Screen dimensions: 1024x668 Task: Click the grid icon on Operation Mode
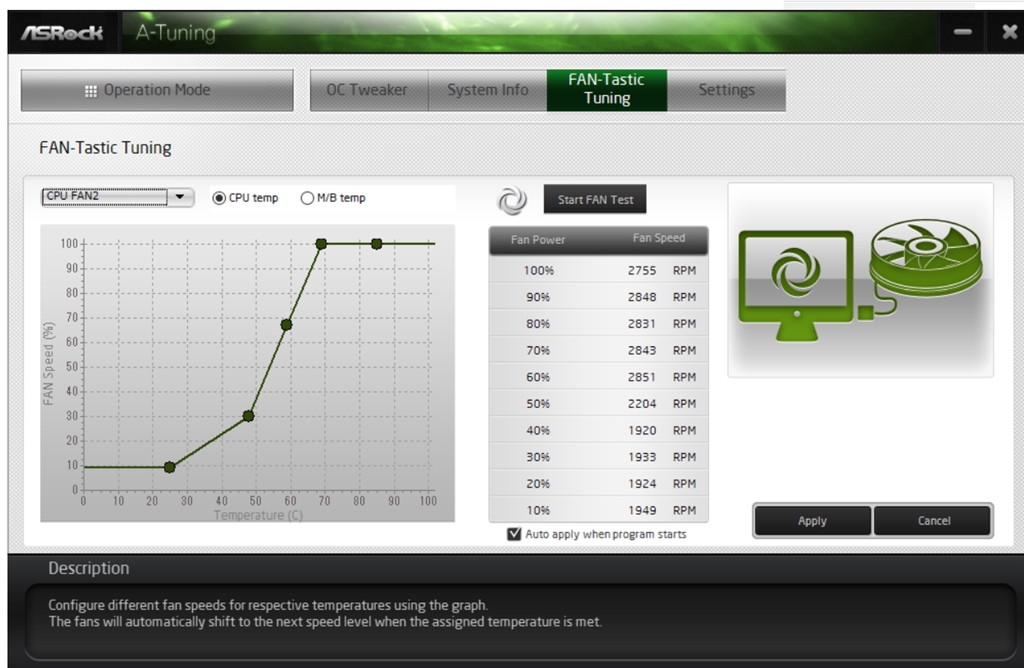(91, 91)
